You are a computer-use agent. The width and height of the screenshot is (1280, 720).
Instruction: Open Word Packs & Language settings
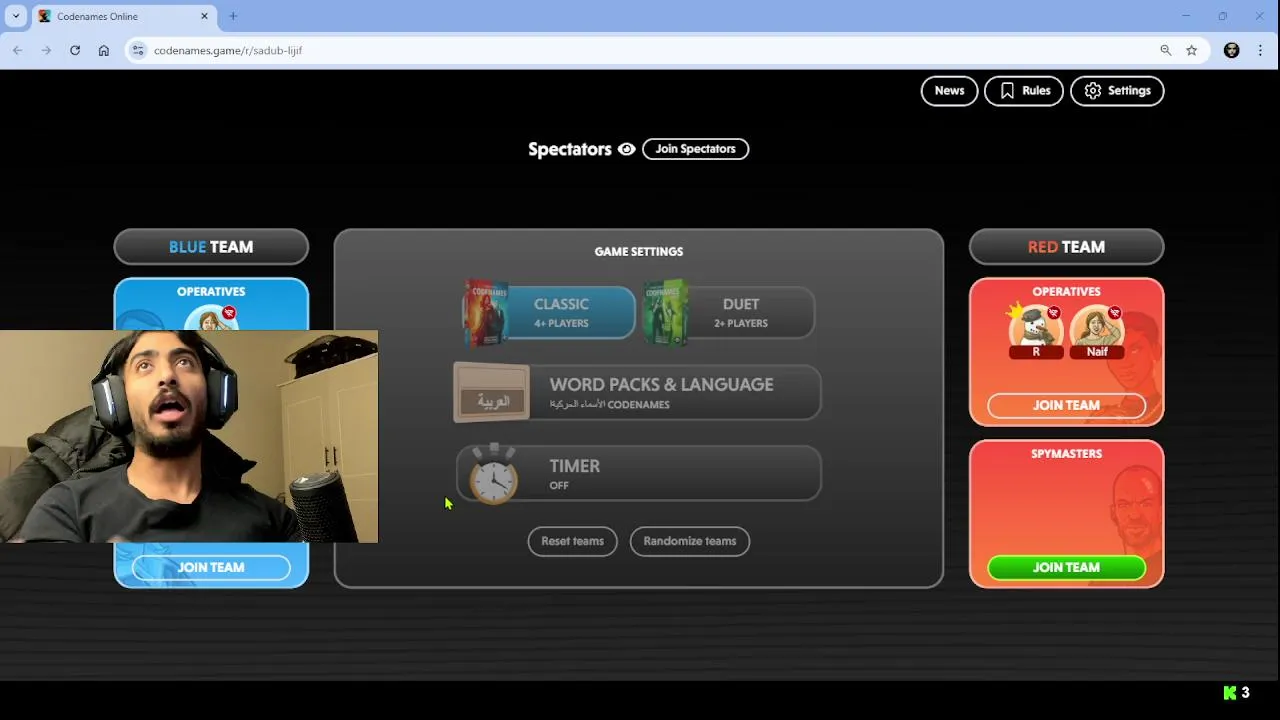[638, 393]
